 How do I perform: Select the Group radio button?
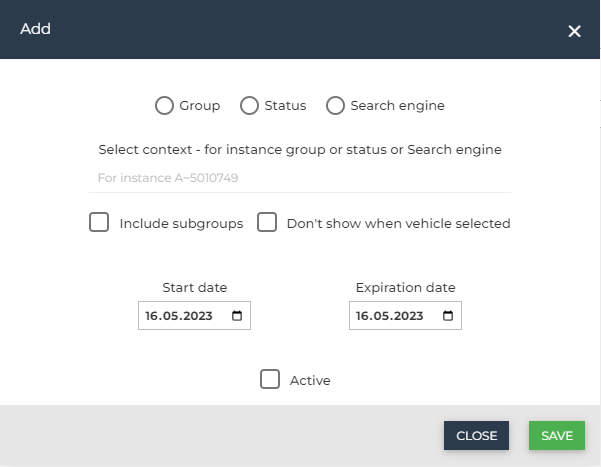(x=164, y=105)
